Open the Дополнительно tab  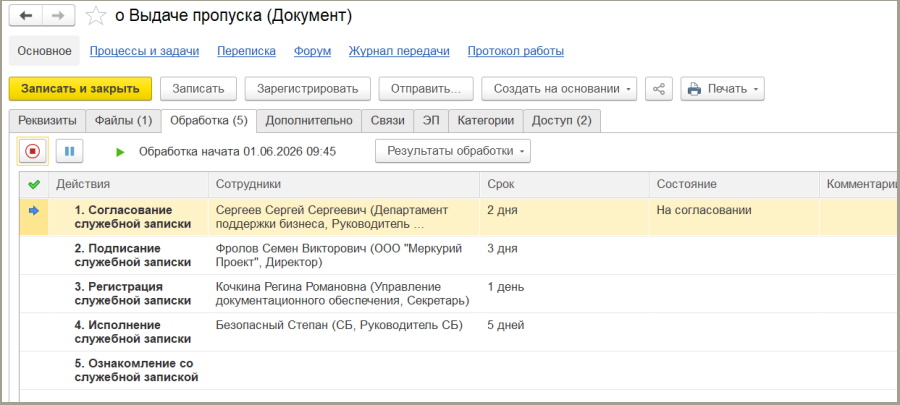[309, 120]
